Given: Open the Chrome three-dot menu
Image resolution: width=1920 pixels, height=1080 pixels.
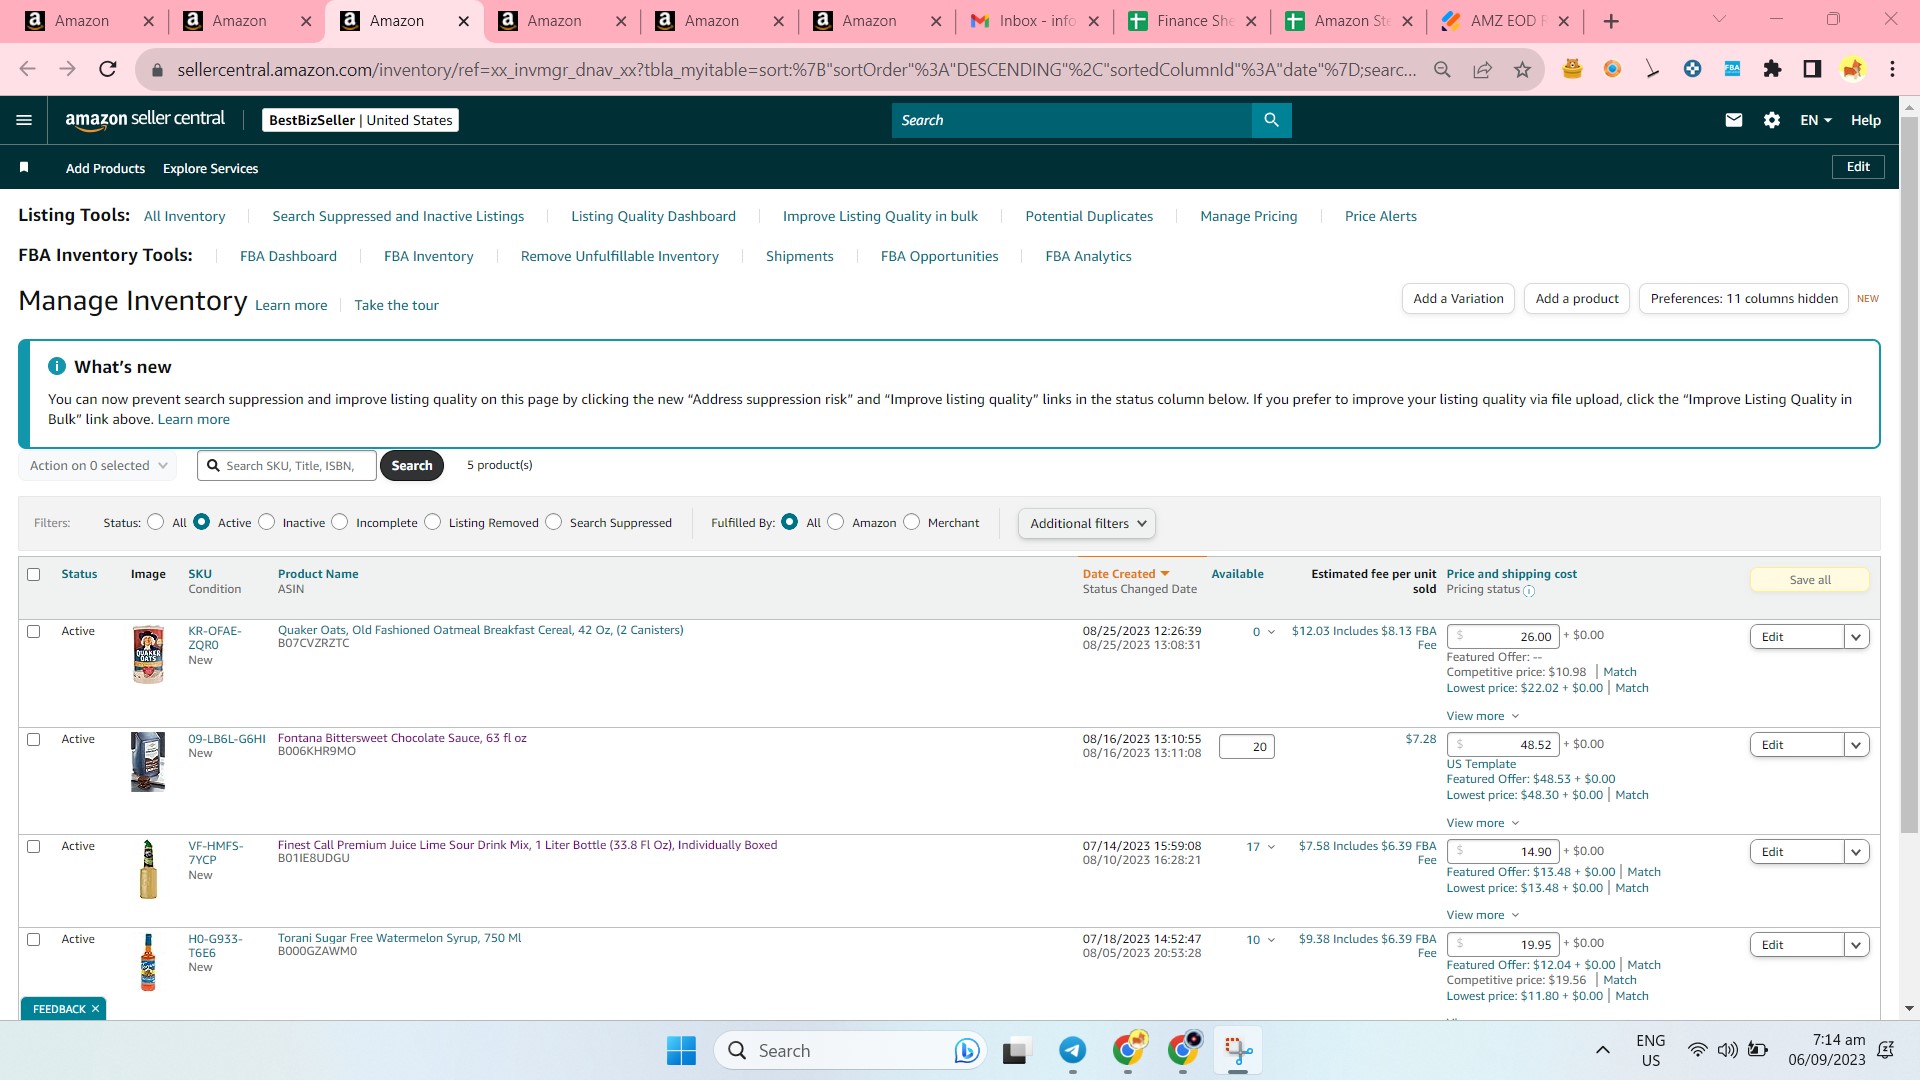Looking at the screenshot, I should (x=1892, y=69).
